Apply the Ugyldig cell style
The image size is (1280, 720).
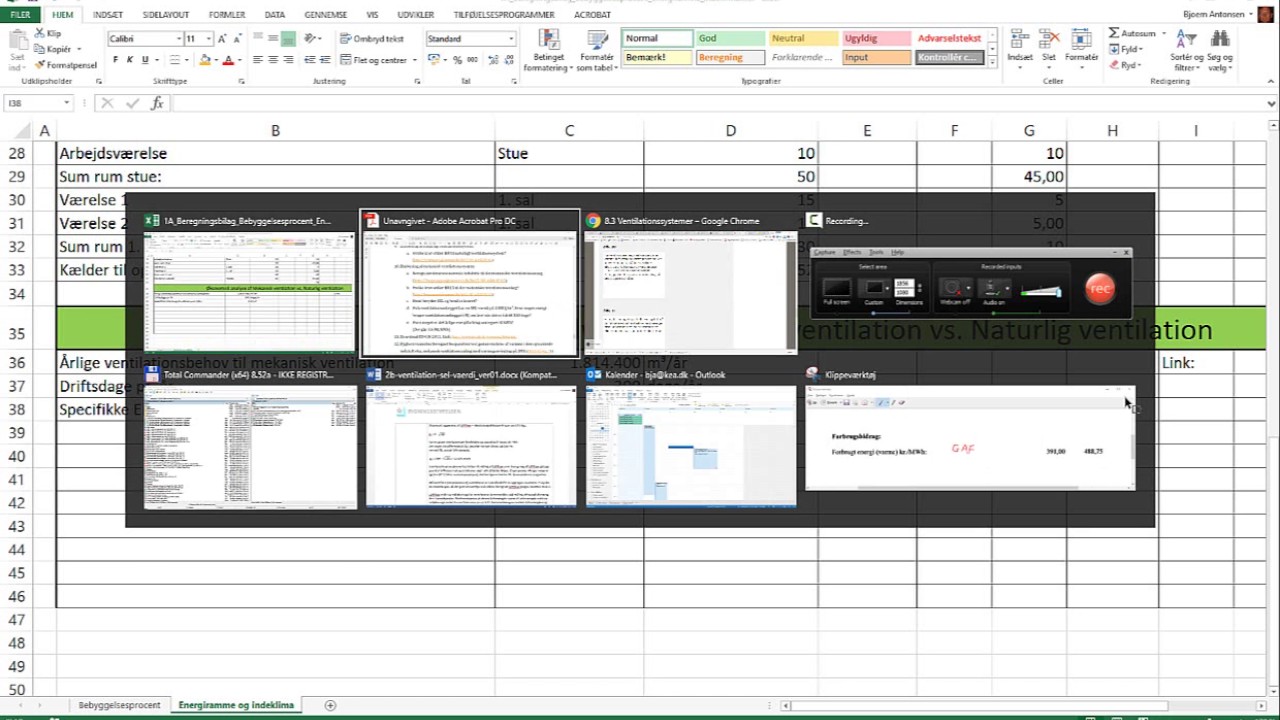coord(876,38)
